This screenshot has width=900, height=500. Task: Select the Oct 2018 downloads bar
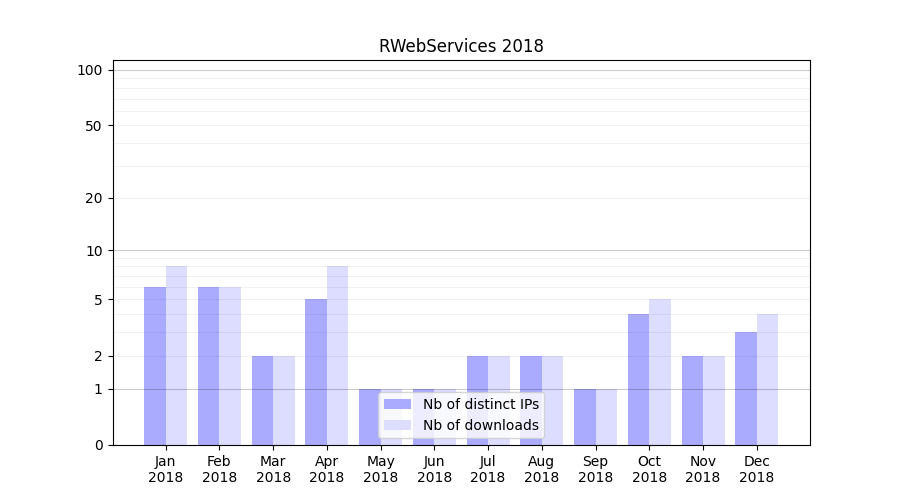(660, 372)
